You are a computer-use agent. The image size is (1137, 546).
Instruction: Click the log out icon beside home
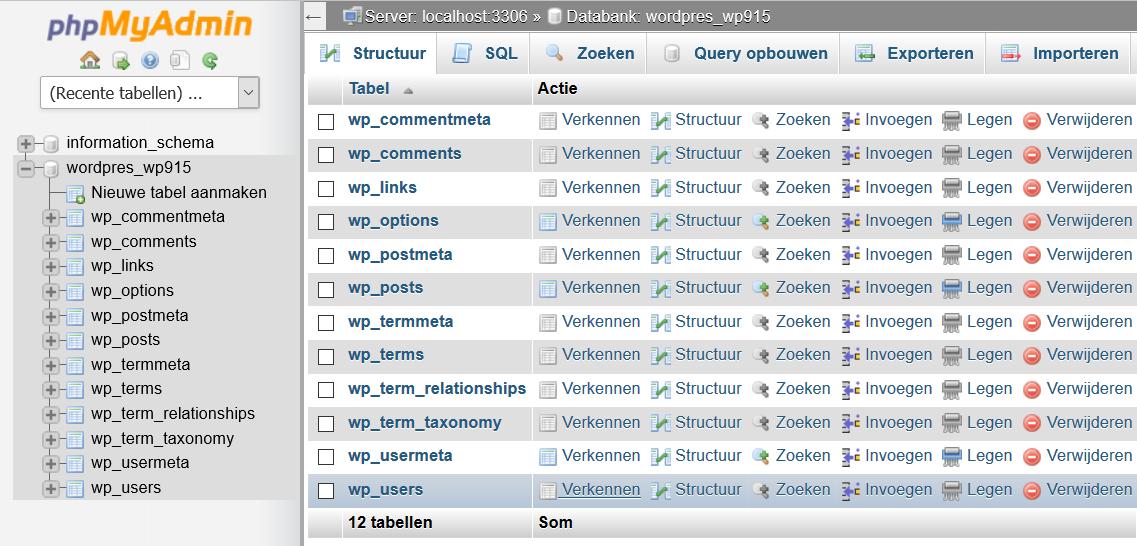point(120,61)
